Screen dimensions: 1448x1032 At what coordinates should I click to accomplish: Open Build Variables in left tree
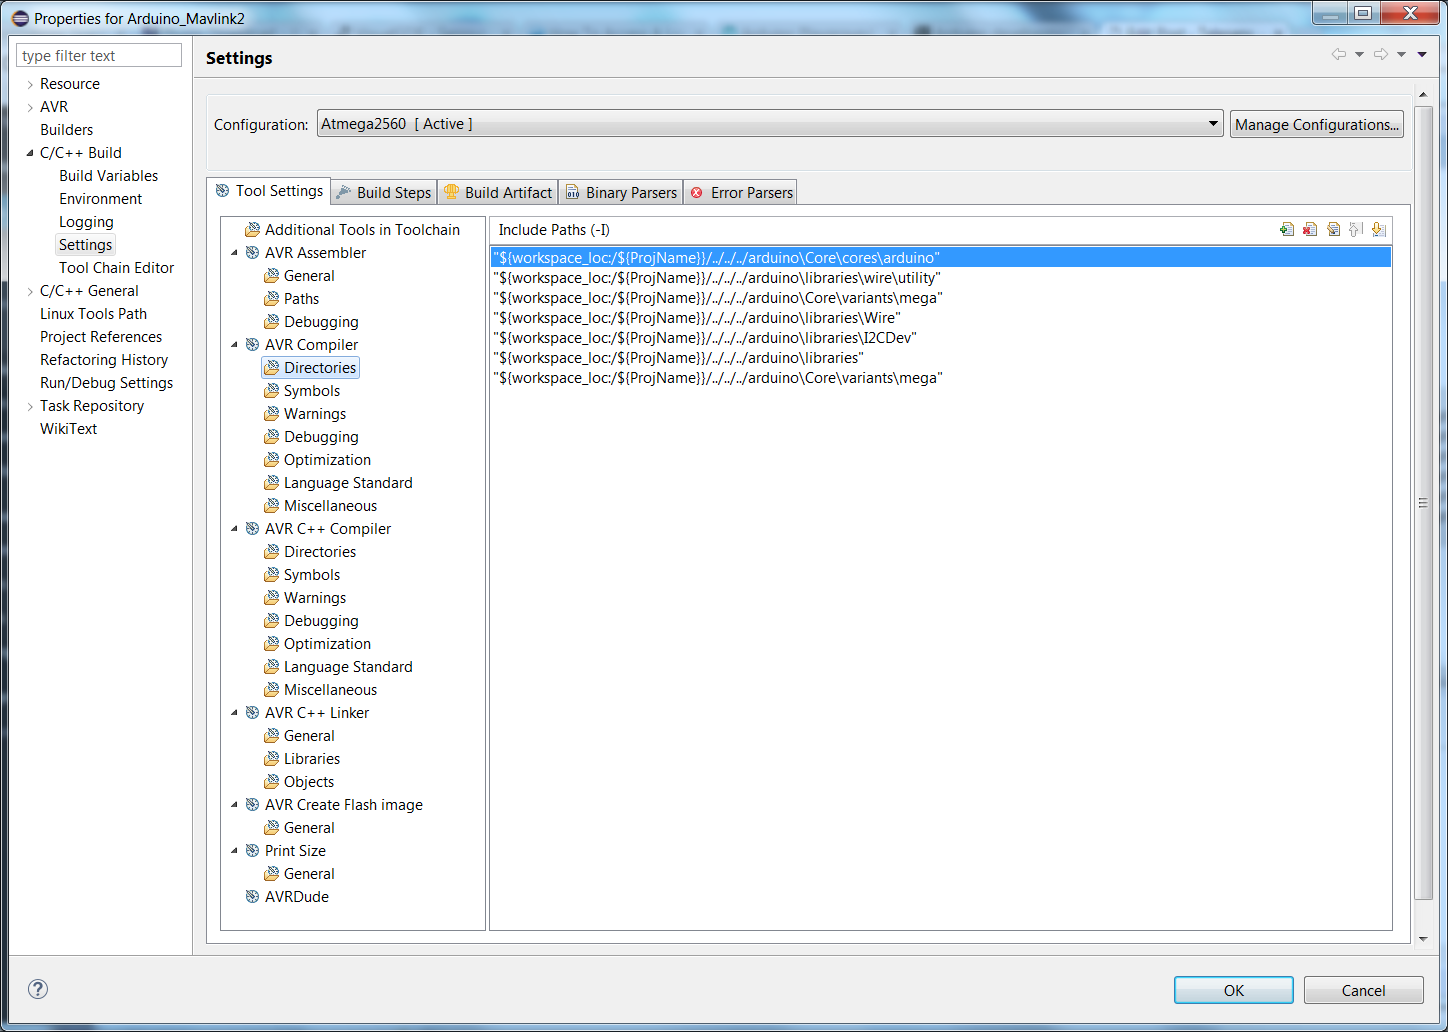(x=108, y=176)
